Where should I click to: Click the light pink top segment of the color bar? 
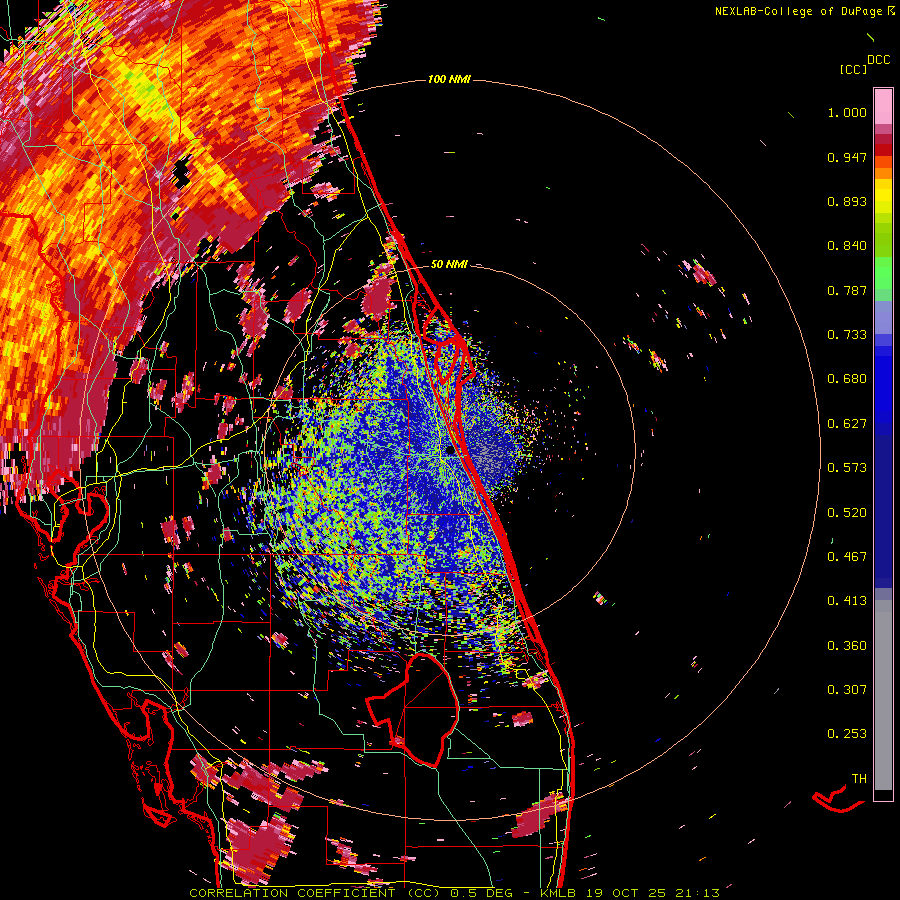pos(883,107)
